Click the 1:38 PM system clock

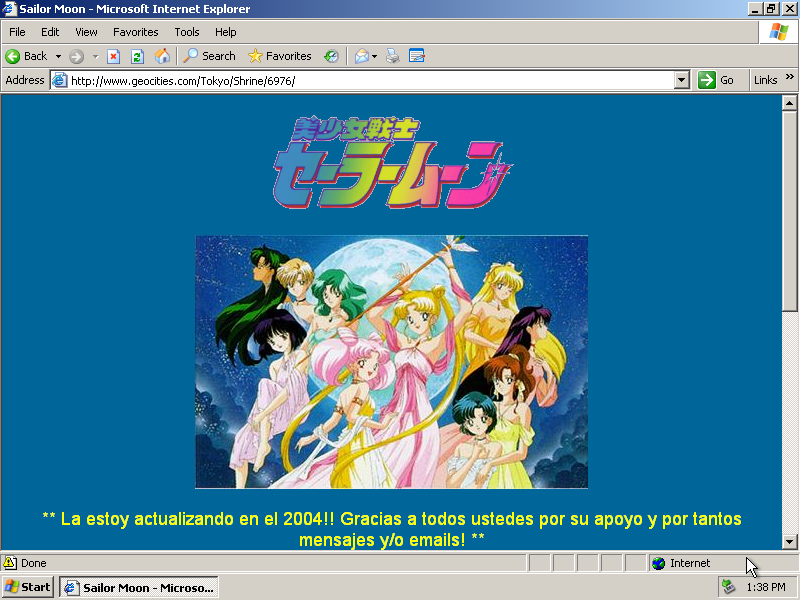[x=765, y=587]
